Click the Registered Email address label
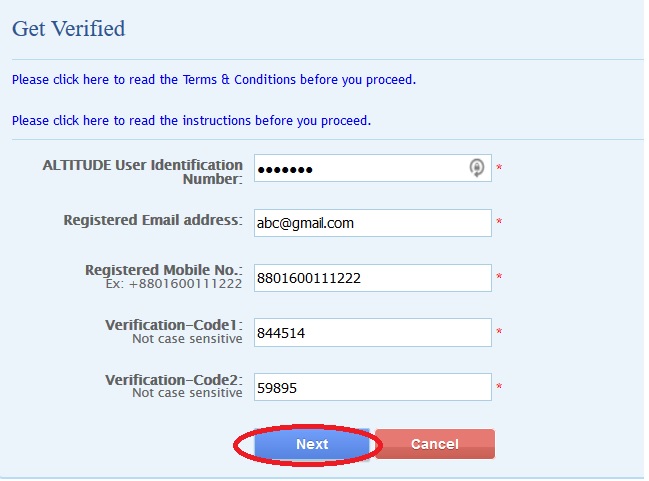The height and width of the screenshot is (481, 649). [x=152, y=219]
